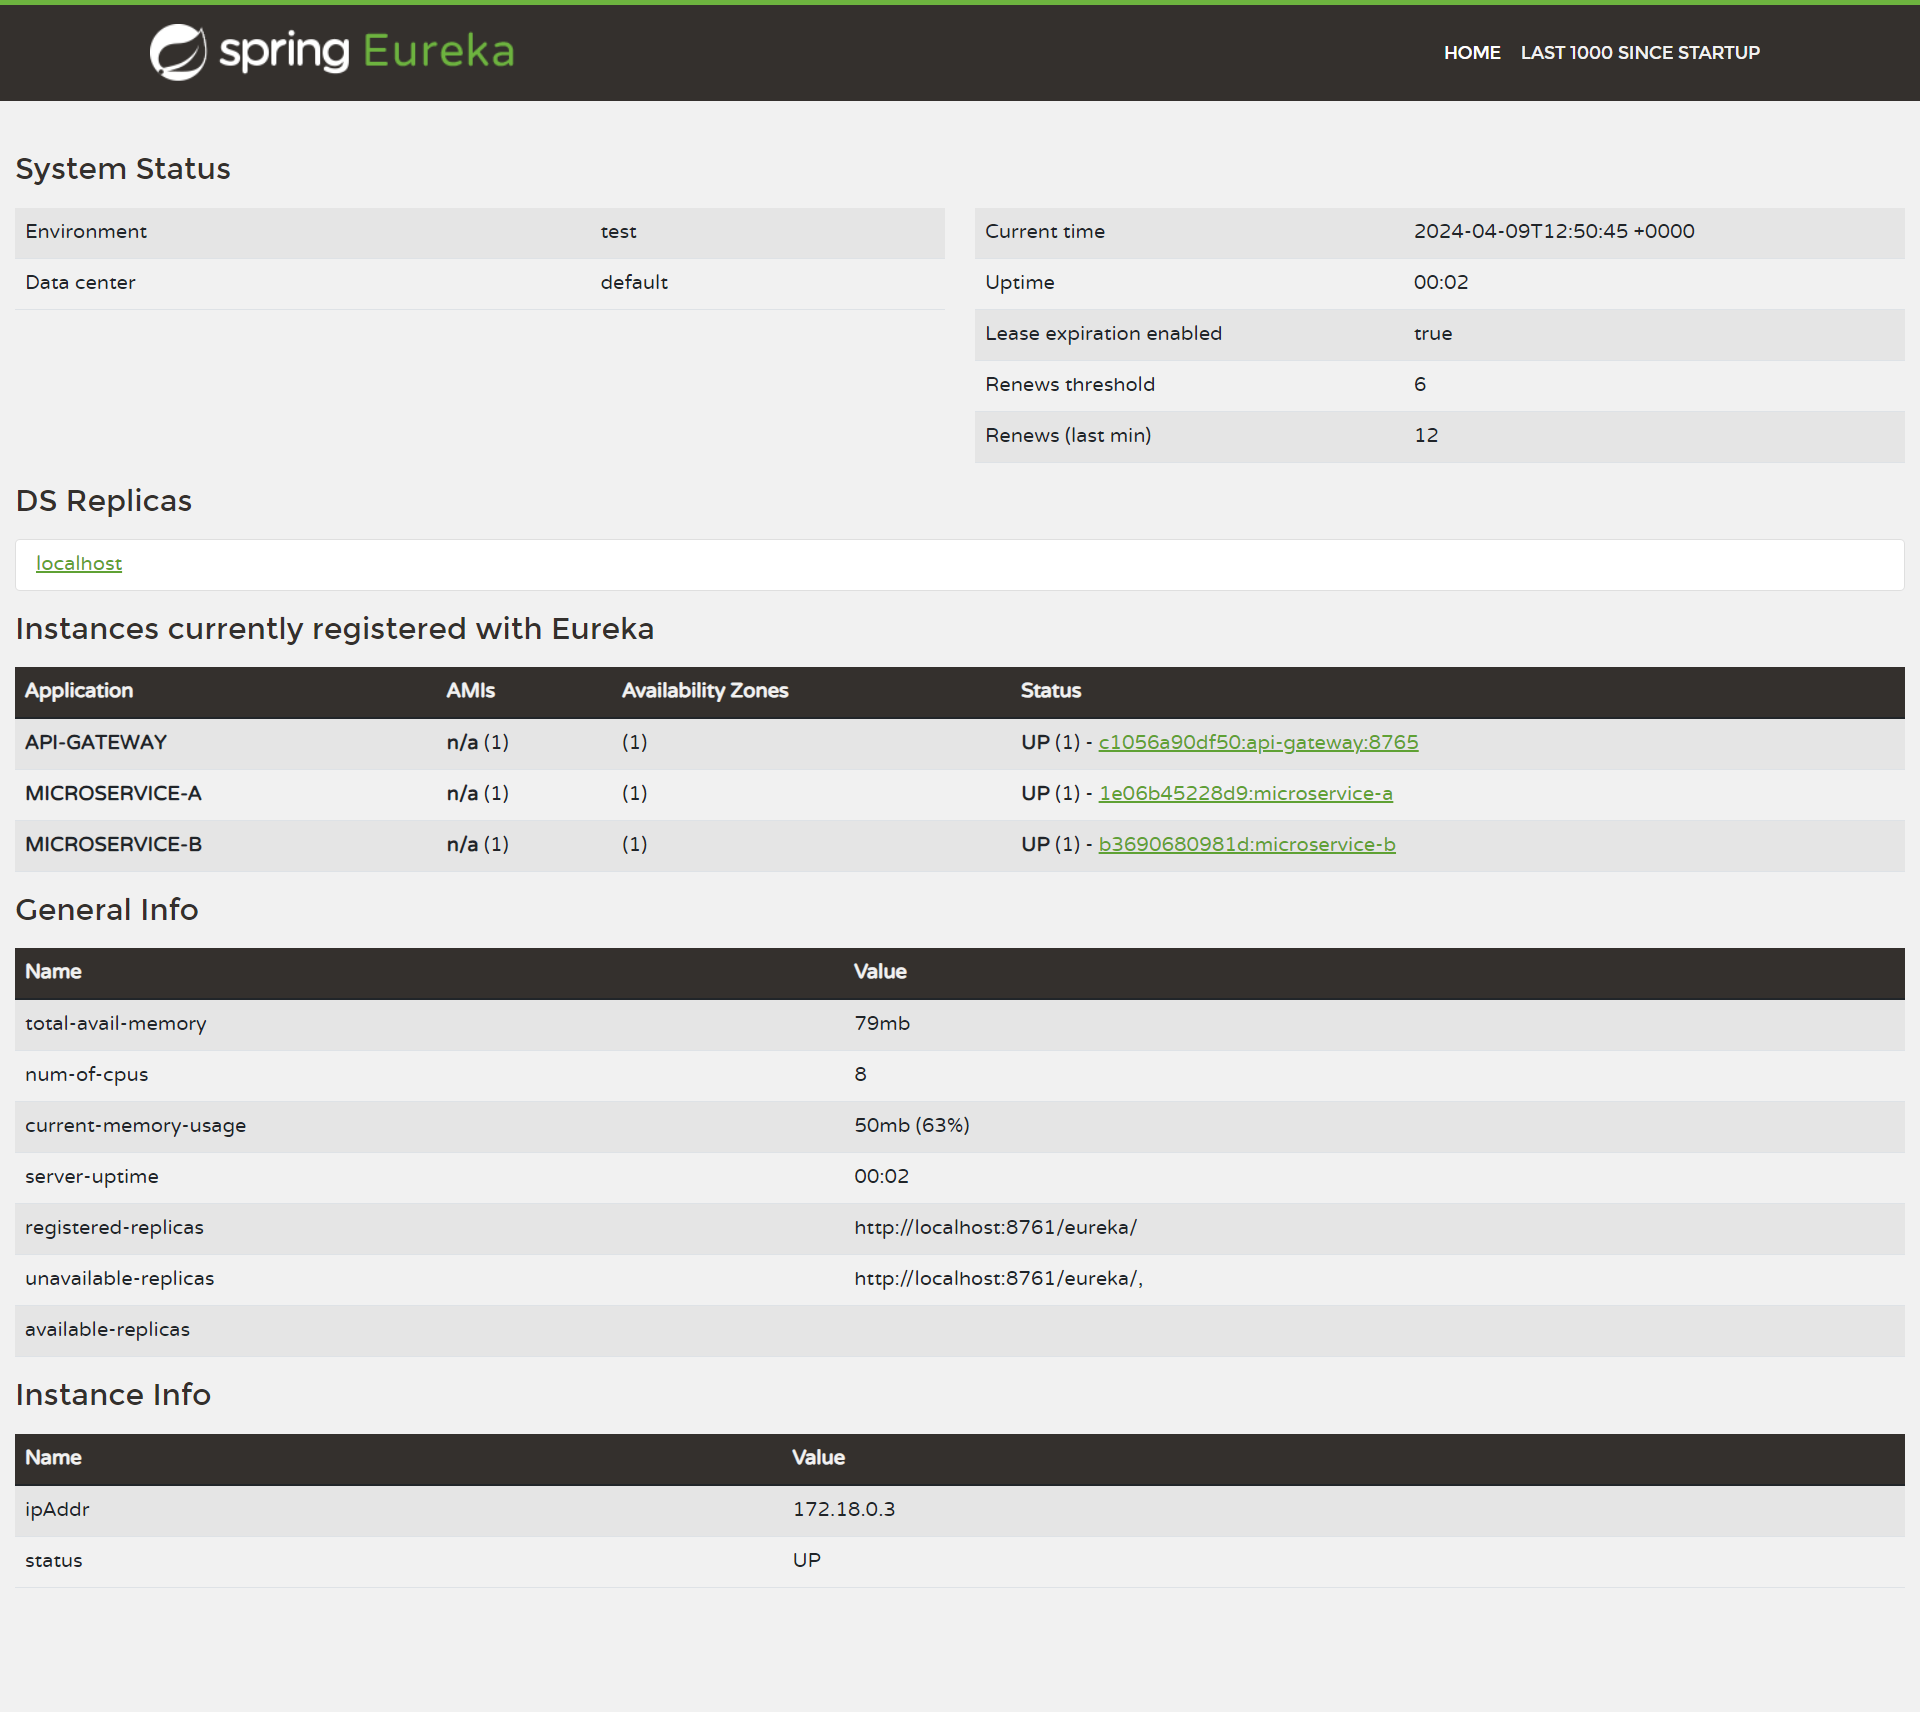
Task: Click the Uptime value in System Status
Action: (1441, 282)
